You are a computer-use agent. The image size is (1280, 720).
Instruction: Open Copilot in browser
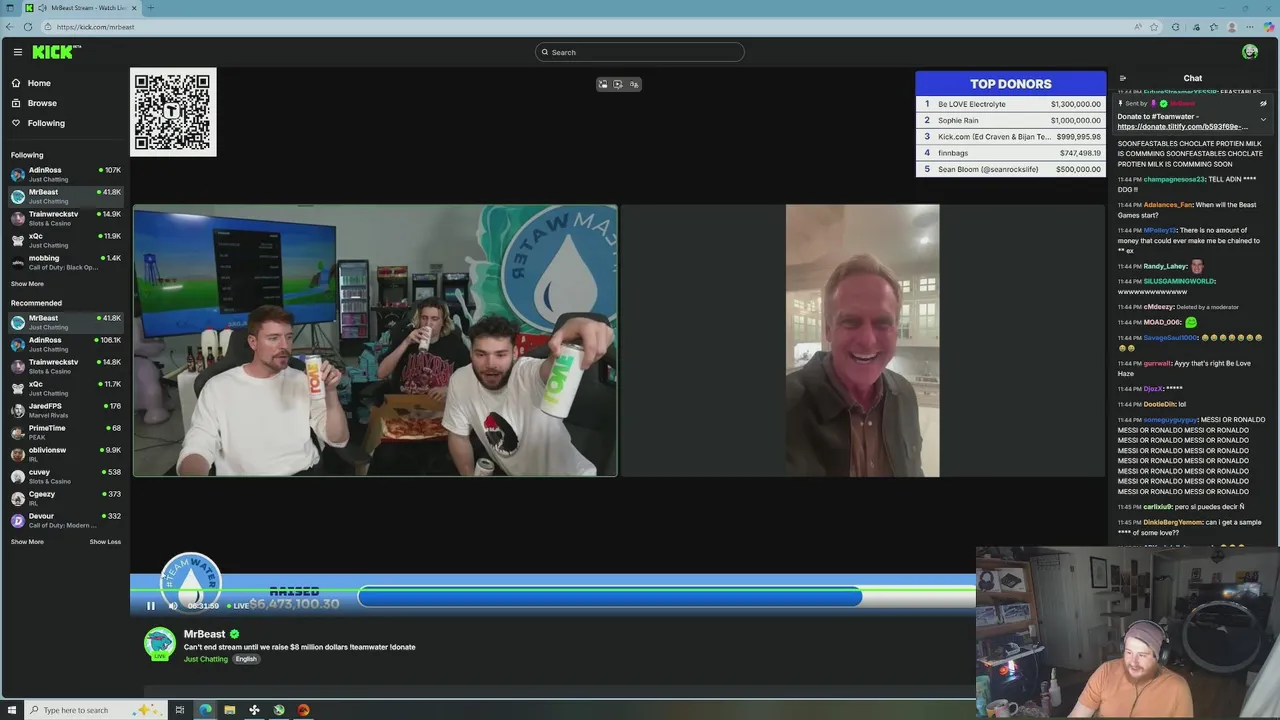pyautogui.click(x=1268, y=27)
